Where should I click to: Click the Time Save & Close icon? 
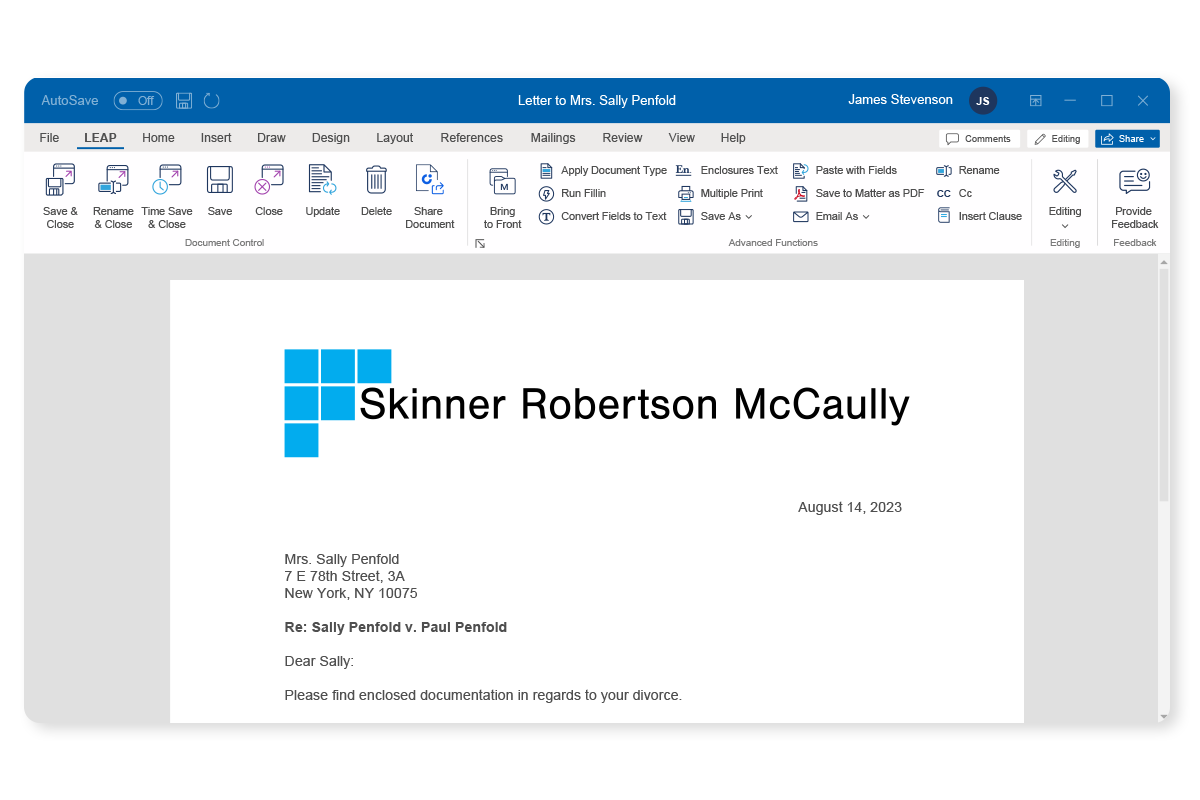click(166, 180)
